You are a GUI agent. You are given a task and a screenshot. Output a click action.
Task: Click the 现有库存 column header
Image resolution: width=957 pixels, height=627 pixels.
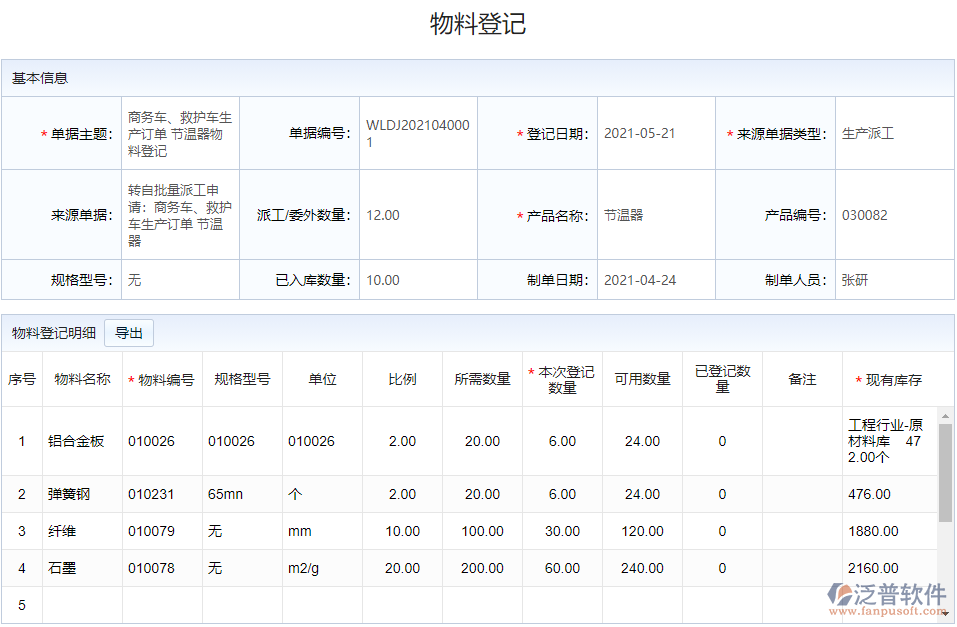890,380
